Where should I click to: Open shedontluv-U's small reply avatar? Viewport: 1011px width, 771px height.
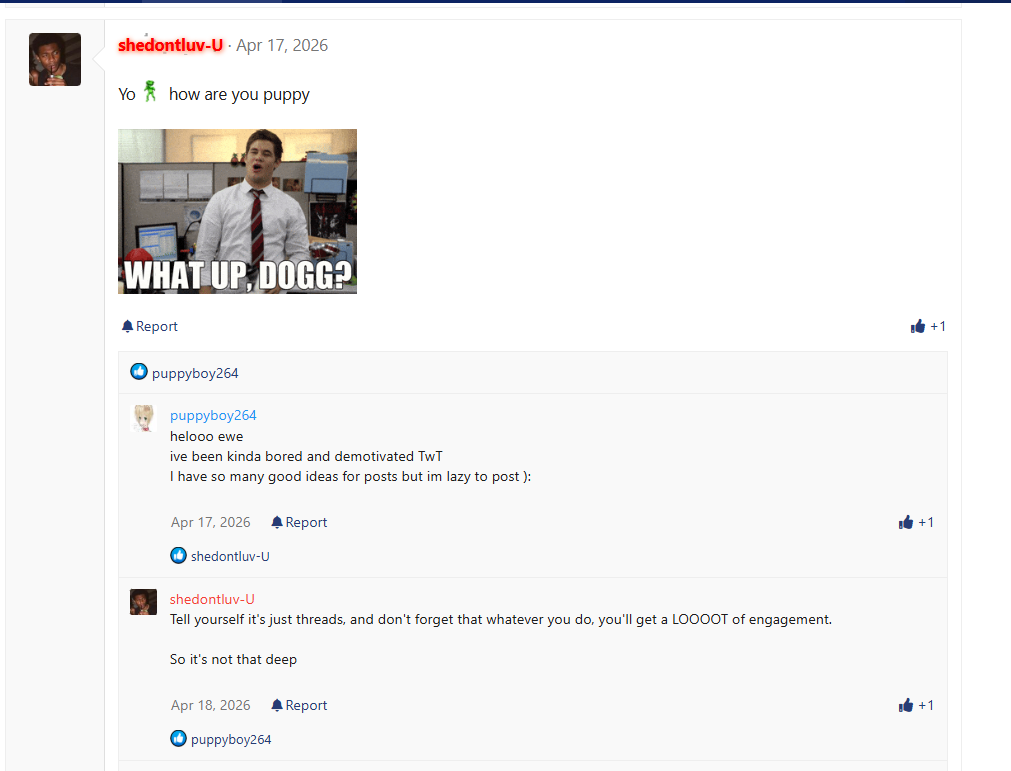143,602
